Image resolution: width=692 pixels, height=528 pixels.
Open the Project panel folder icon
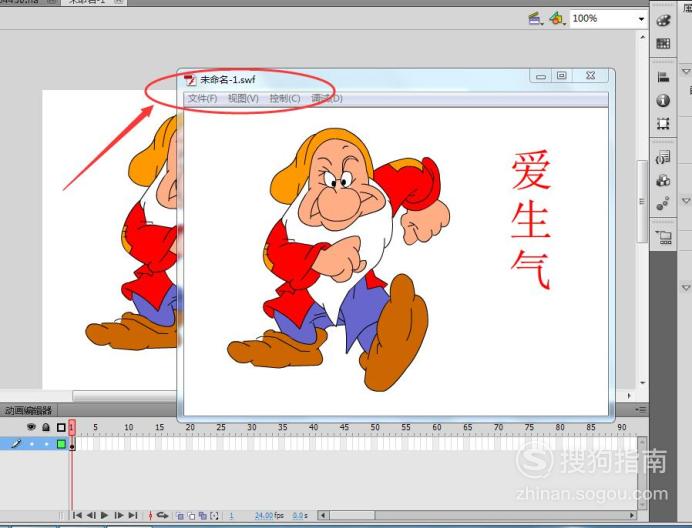point(663,238)
